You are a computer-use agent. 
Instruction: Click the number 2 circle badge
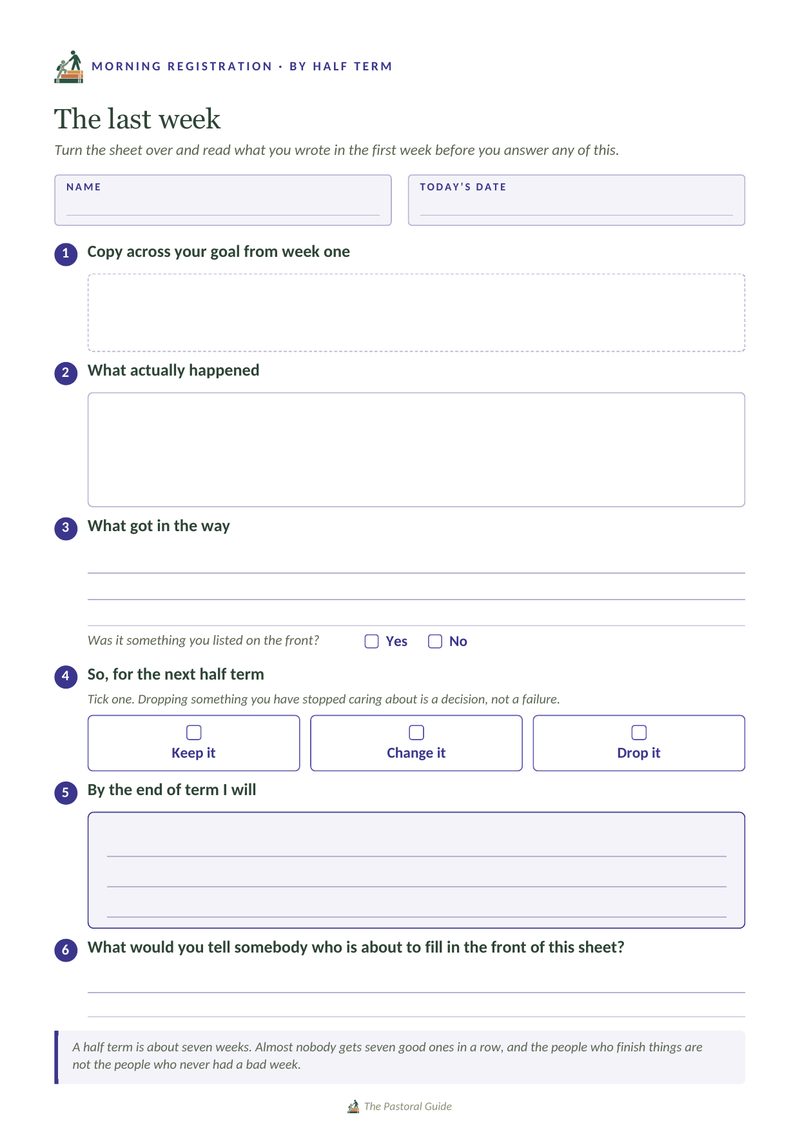point(66,373)
